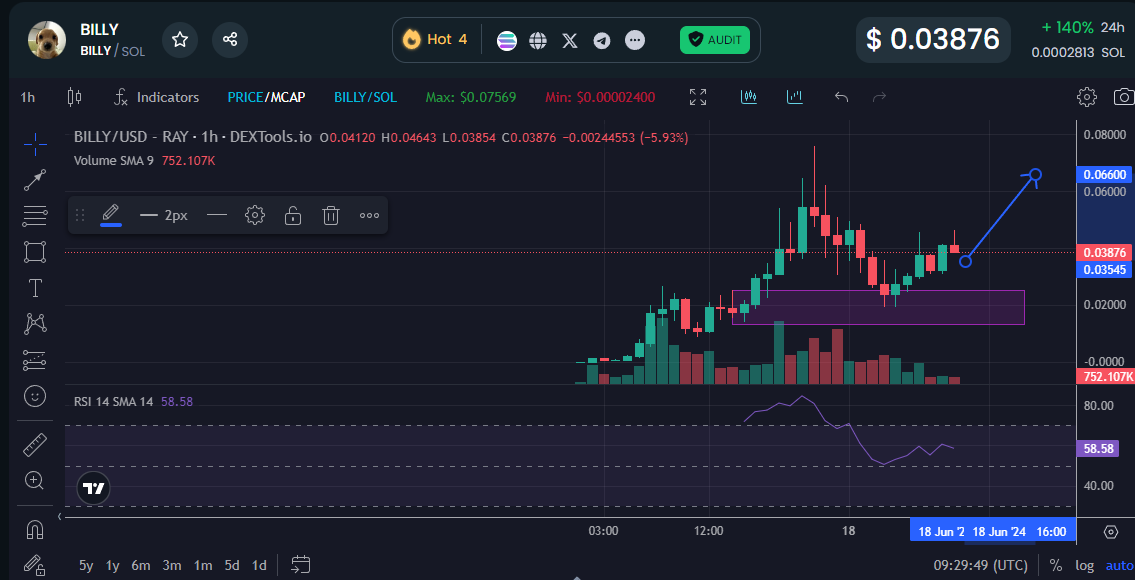Lock the selected drawing
This screenshot has width=1135, height=580.
click(x=292, y=215)
